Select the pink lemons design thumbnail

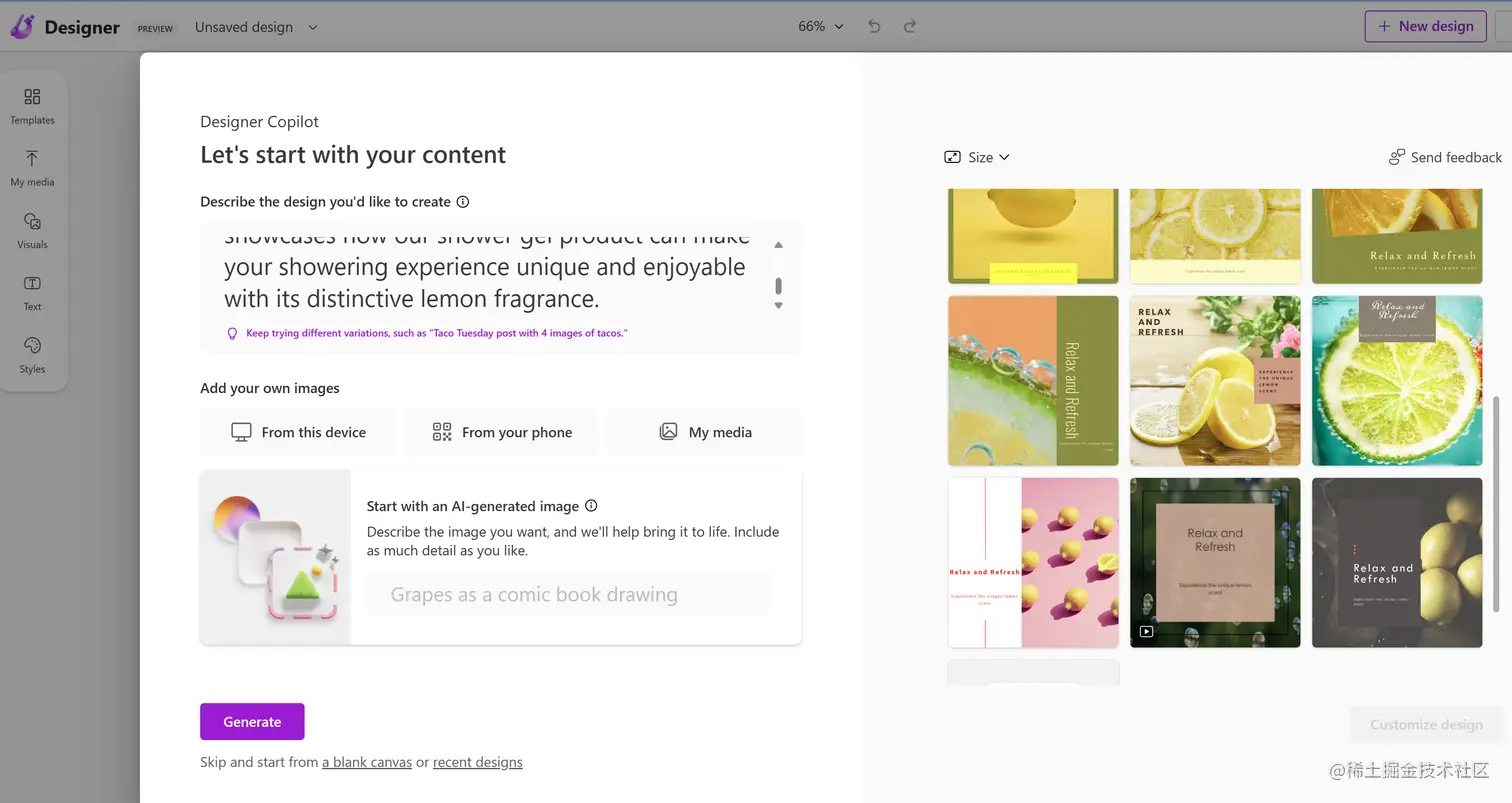point(1033,562)
